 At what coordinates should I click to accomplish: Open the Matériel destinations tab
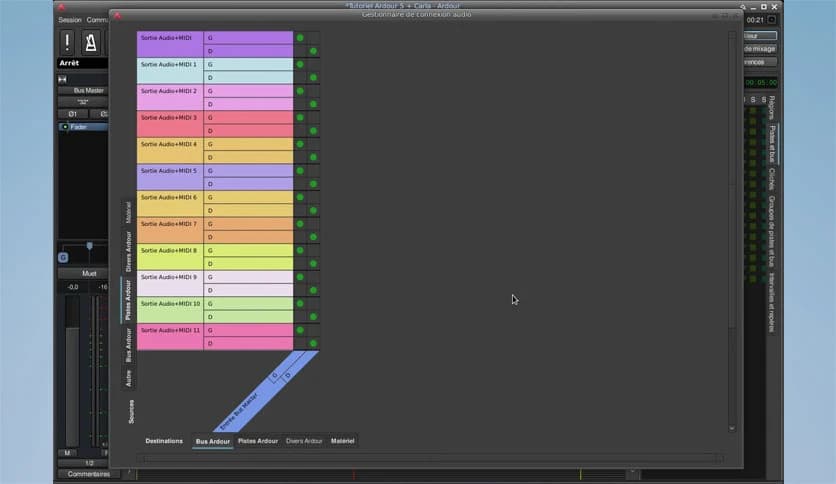342,441
